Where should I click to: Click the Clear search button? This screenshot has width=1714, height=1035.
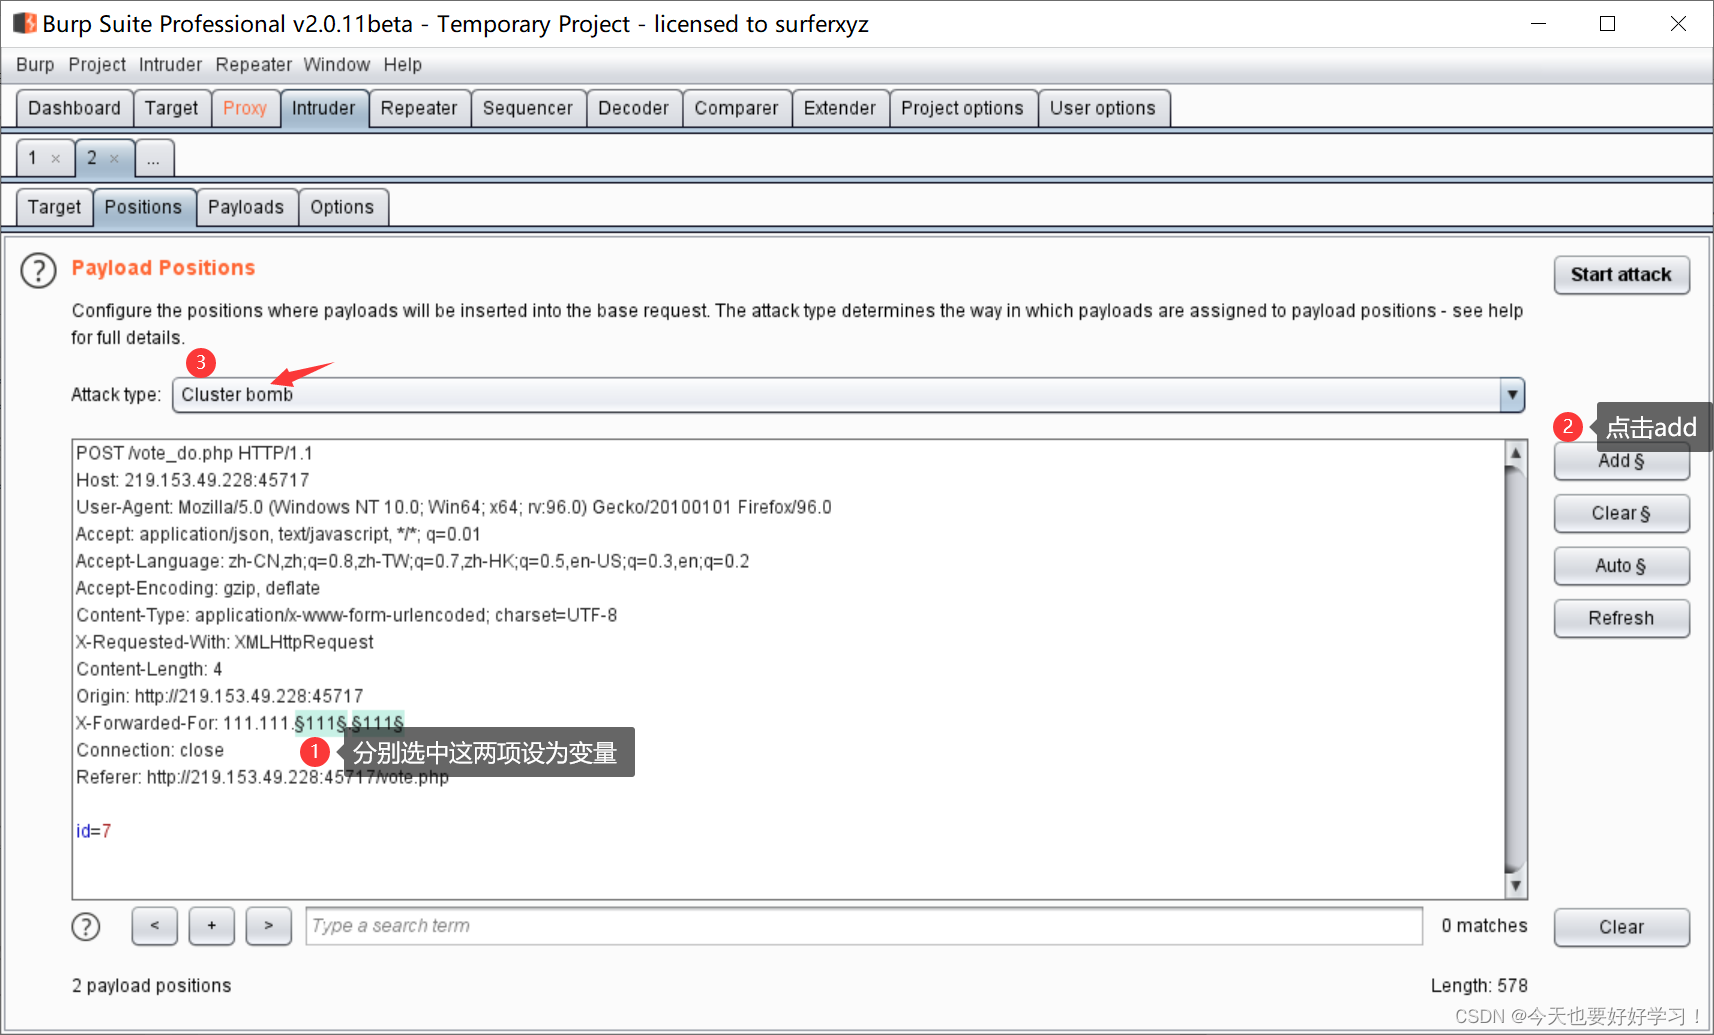(1621, 927)
